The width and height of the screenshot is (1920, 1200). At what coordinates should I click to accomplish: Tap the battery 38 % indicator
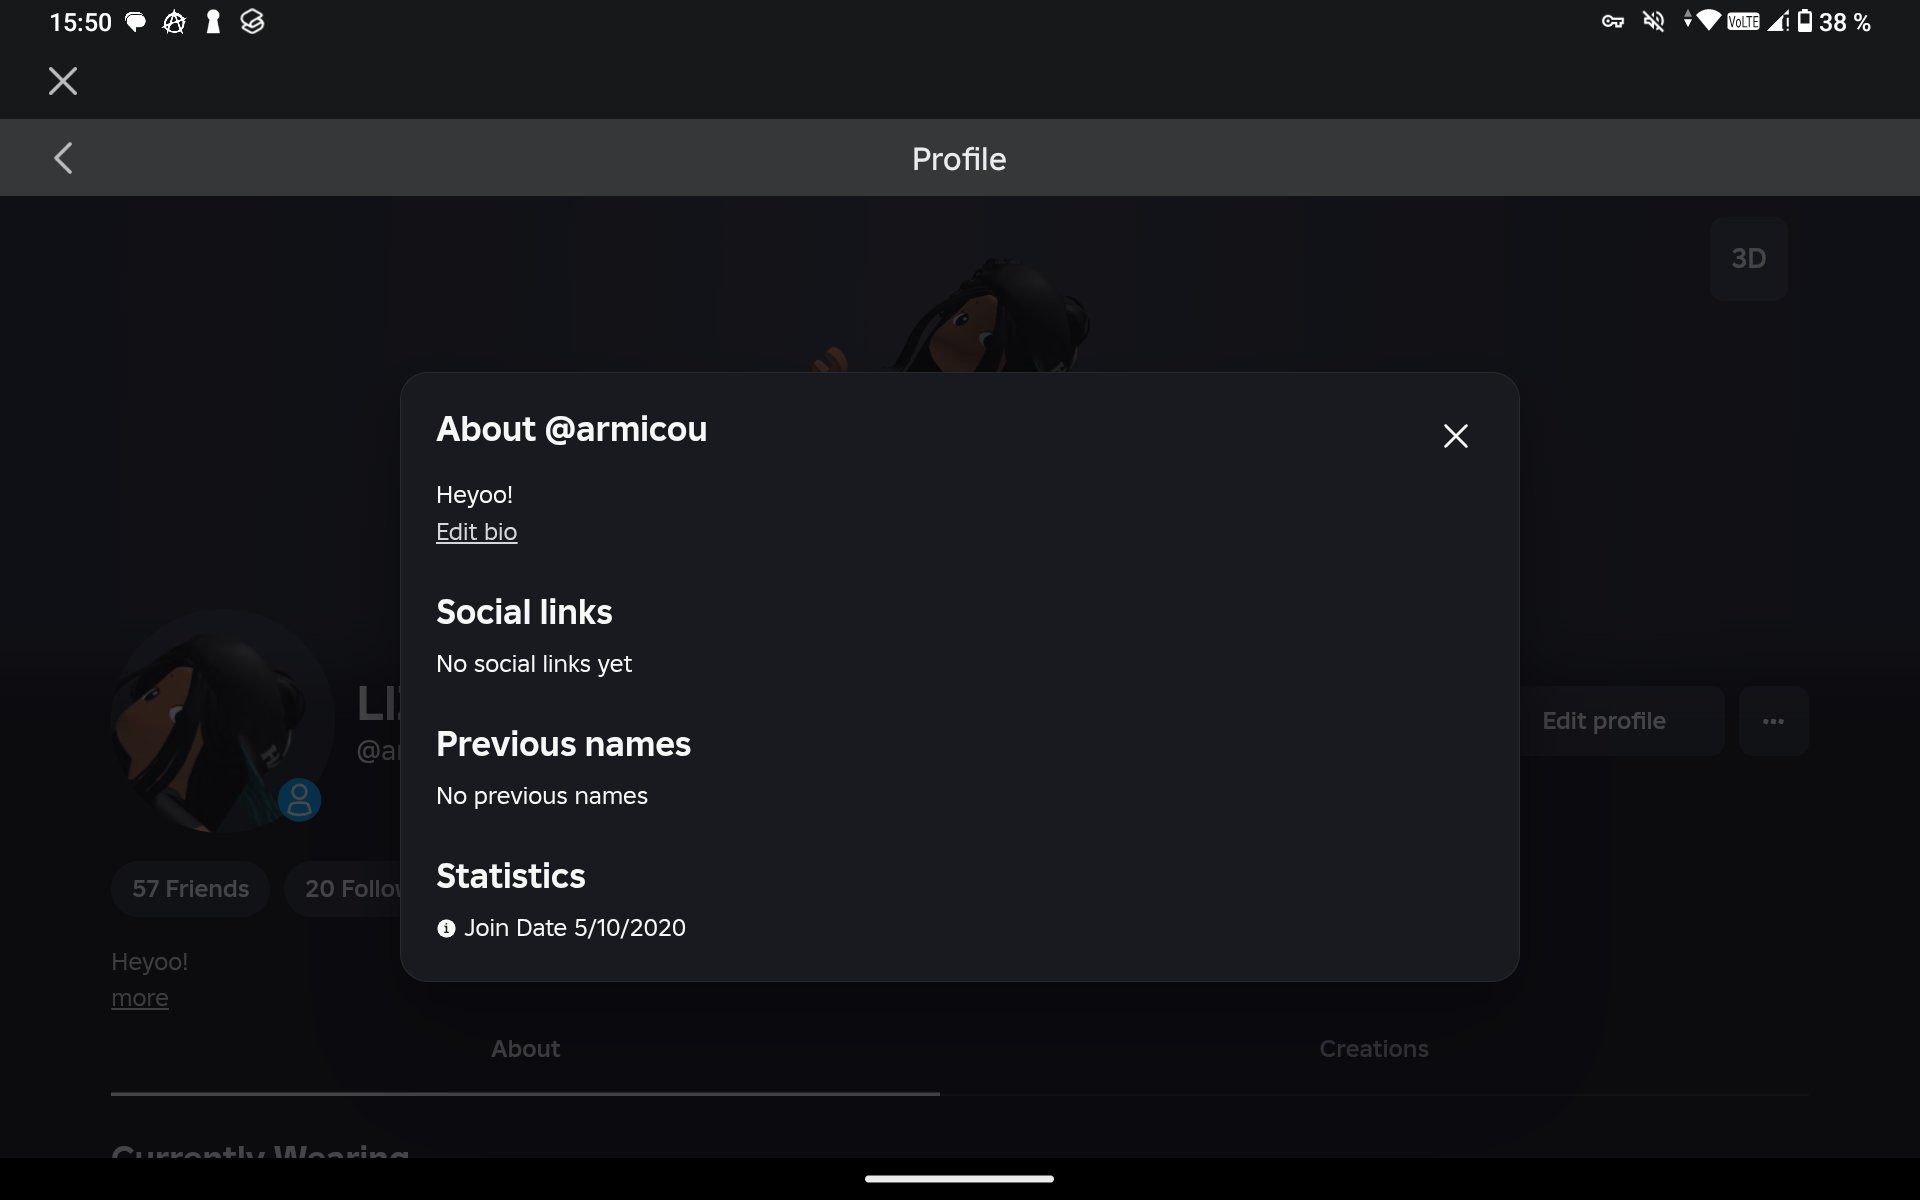tap(1834, 21)
